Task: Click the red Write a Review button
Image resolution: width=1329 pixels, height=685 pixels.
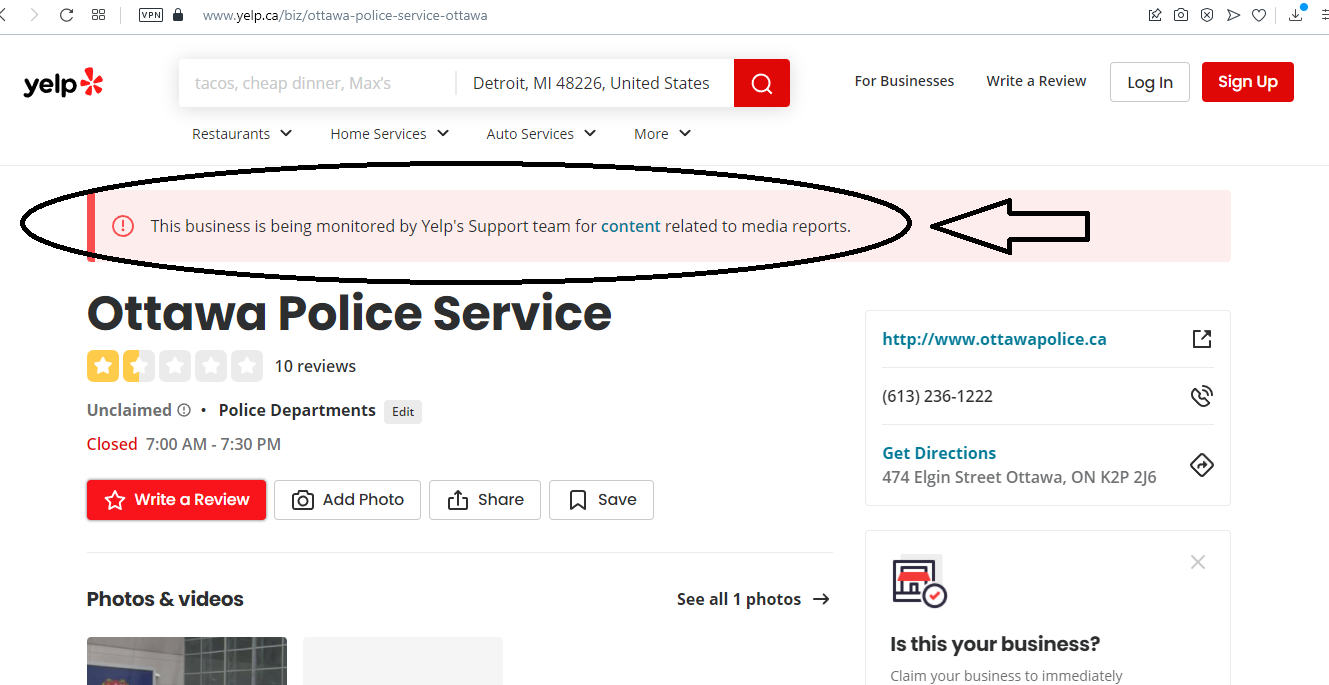Action: pyautogui.click(x=177, y=500)
